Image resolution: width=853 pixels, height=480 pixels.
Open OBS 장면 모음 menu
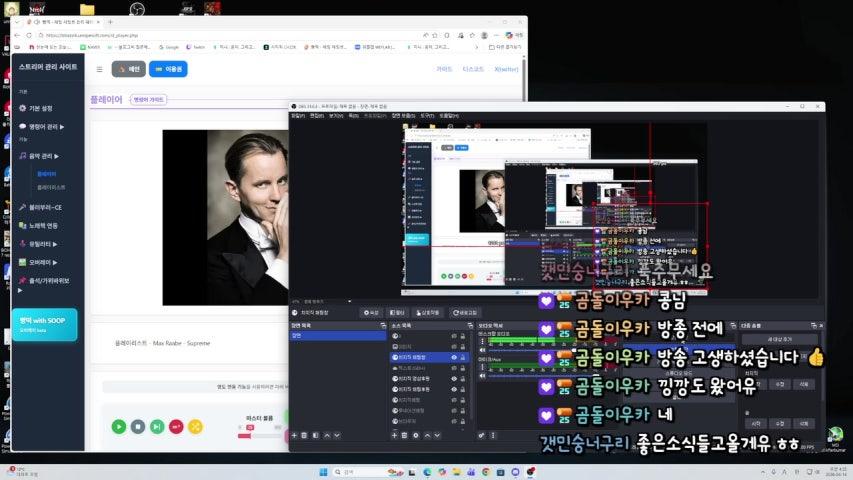tap(404, 116)
